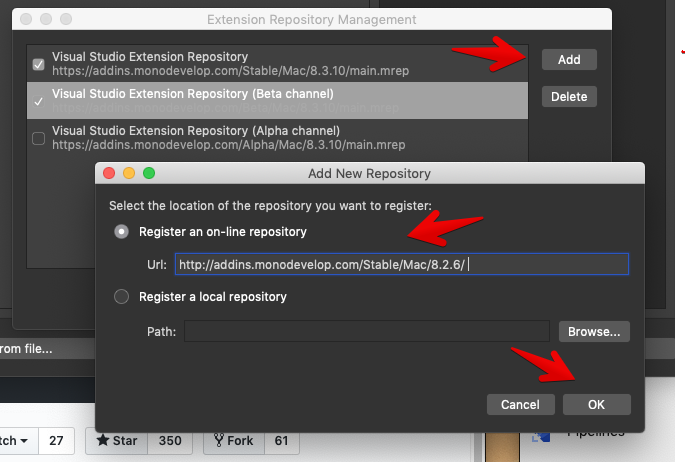This screenshot has height=462, width=690.
Task: Uncheck the Beta channel repository checkbox
Action: pos(39,101)
